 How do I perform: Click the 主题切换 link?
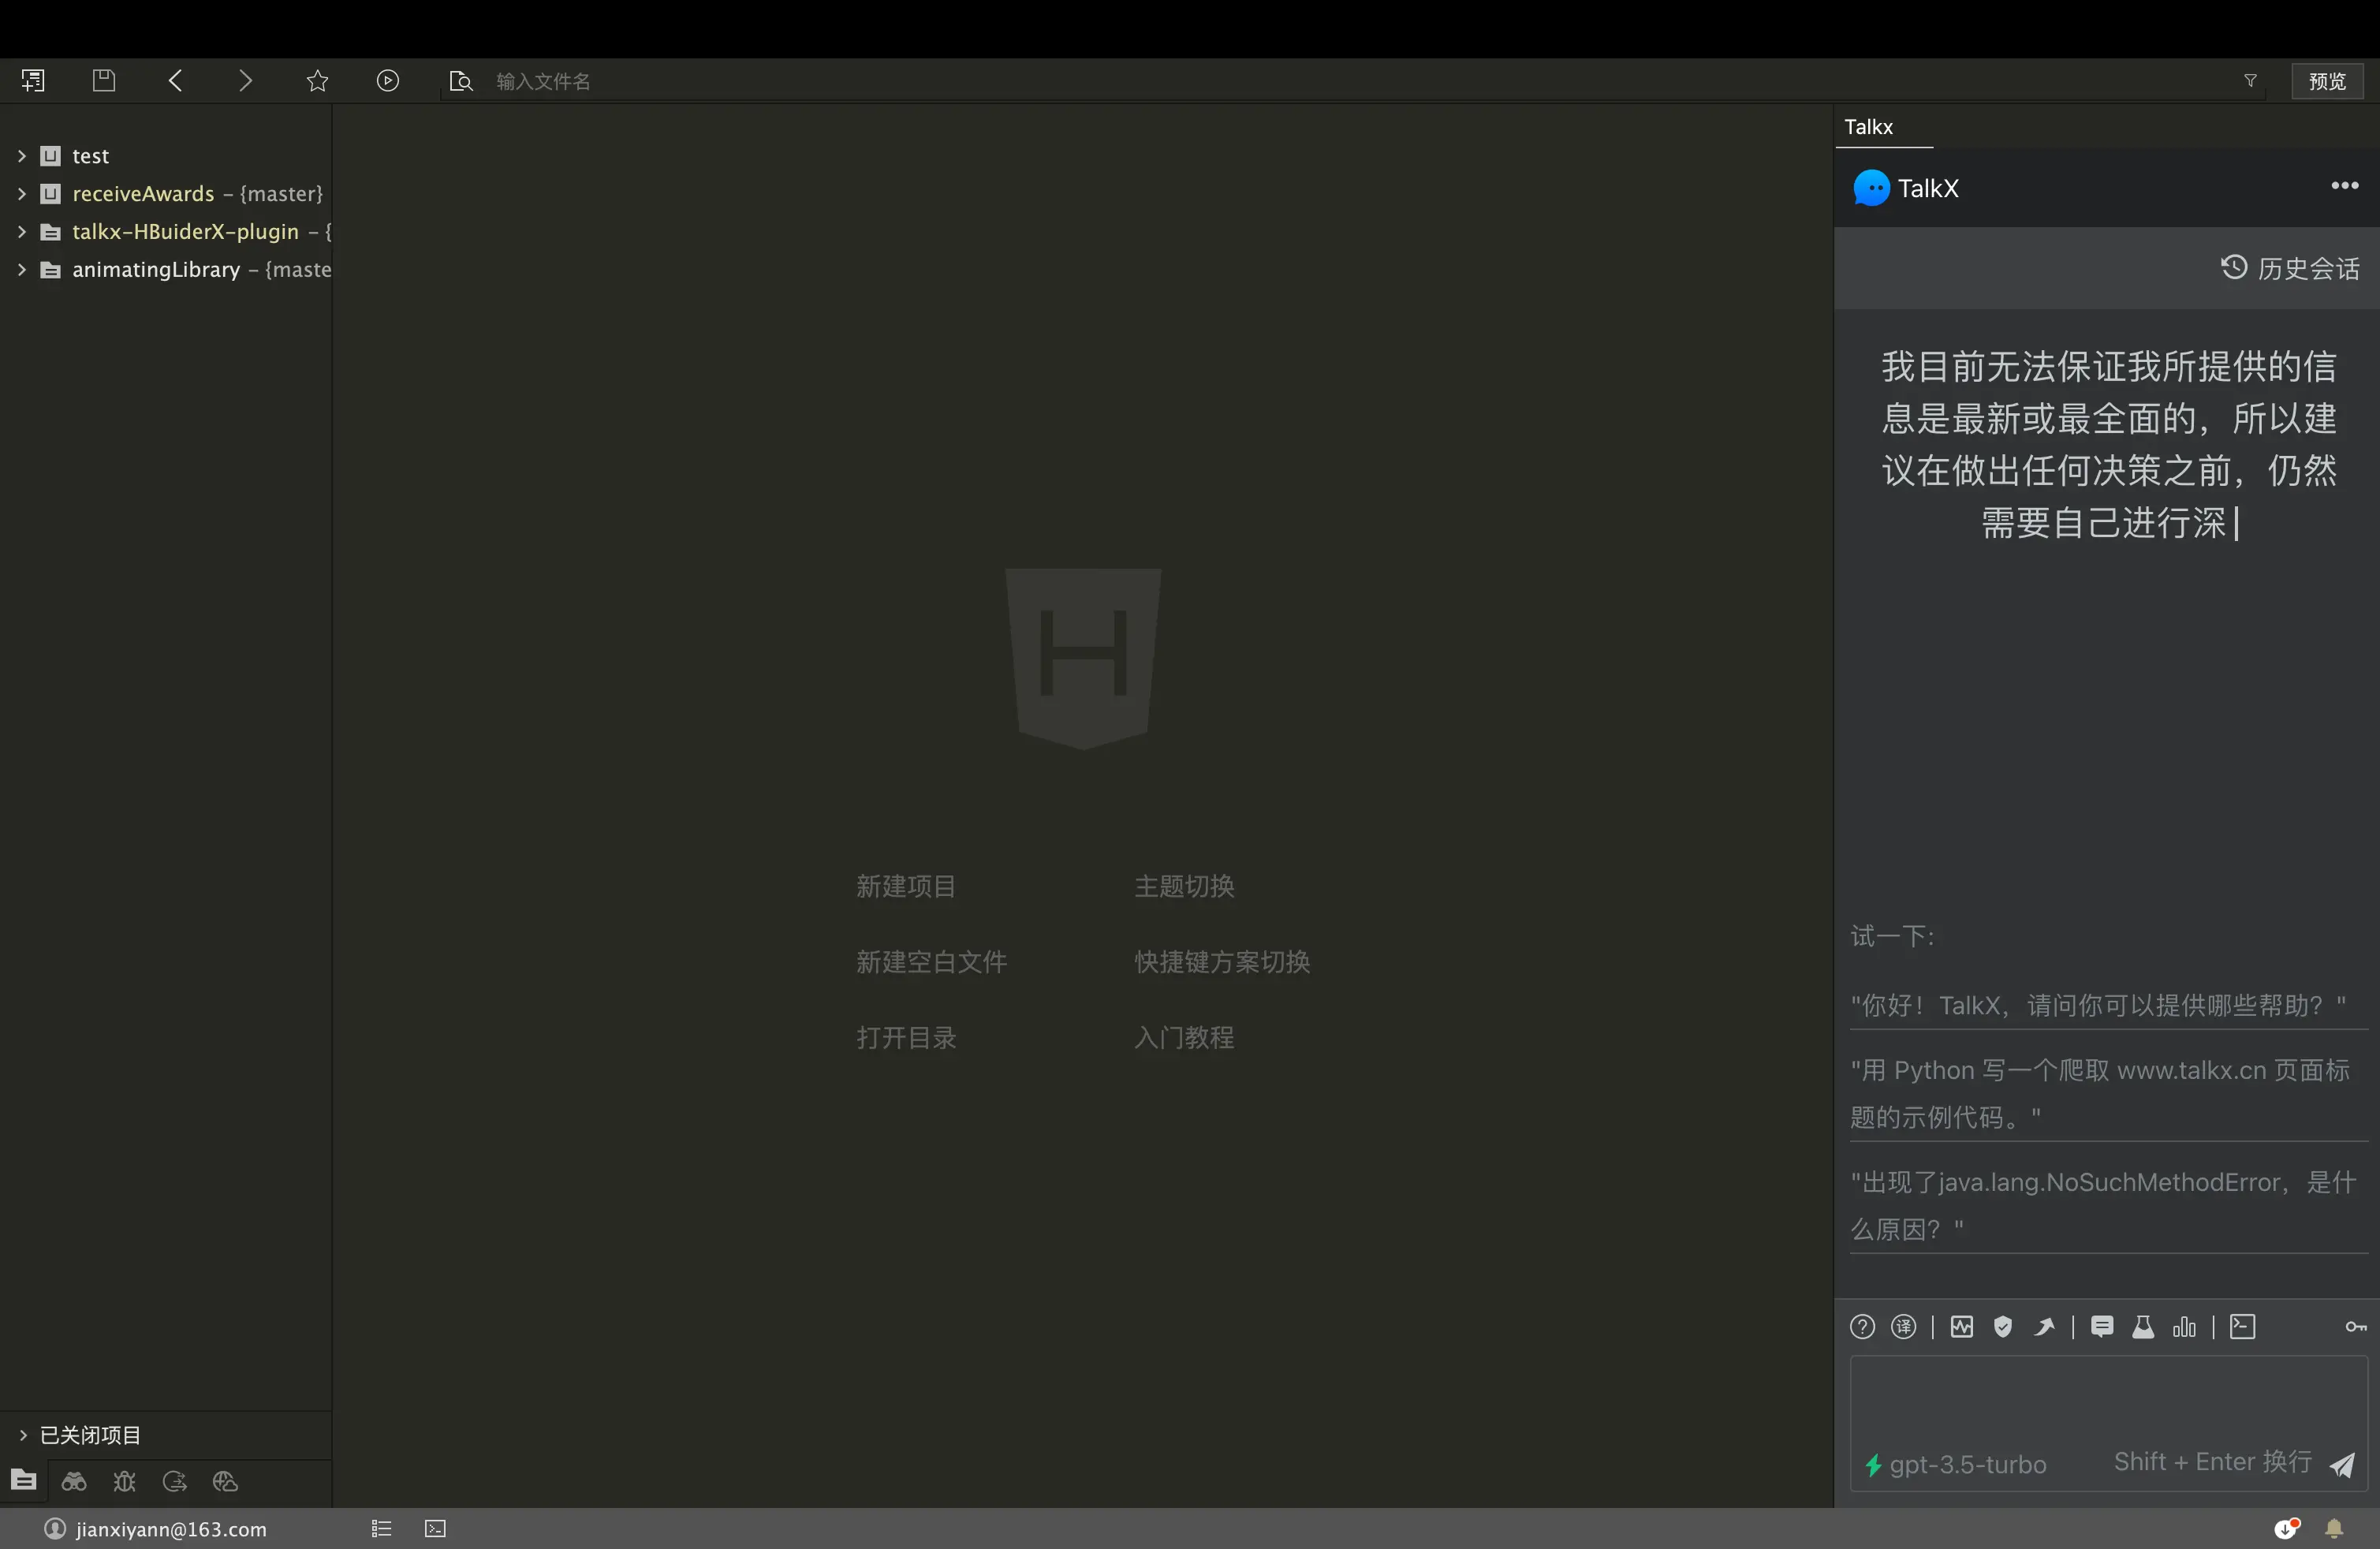tap(1184, 886)
